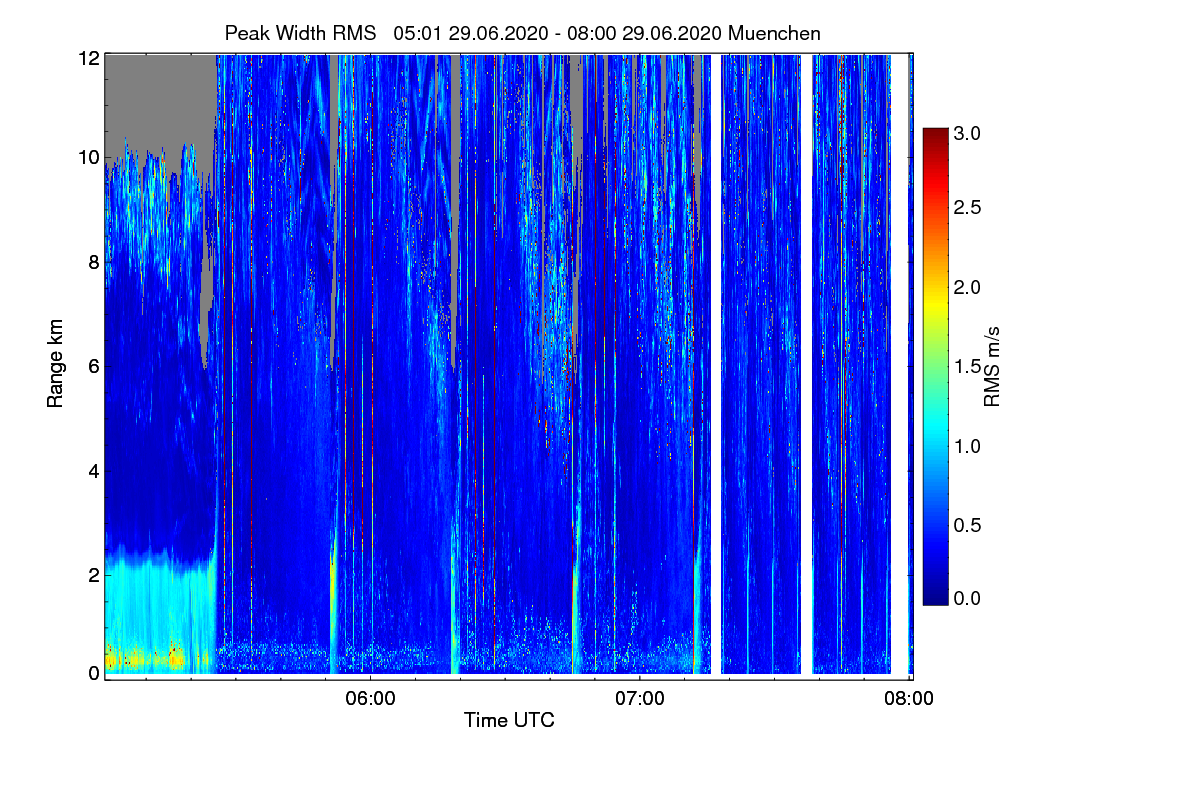1200x800 pixels.
Task: Click the Muenchen location text in title
Action: (774, 33)
